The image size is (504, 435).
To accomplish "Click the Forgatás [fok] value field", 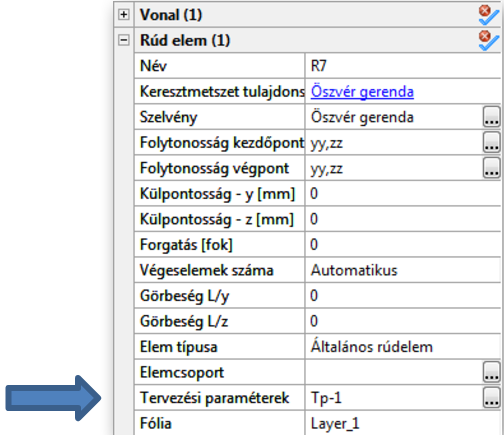I will tap(403, 244).
